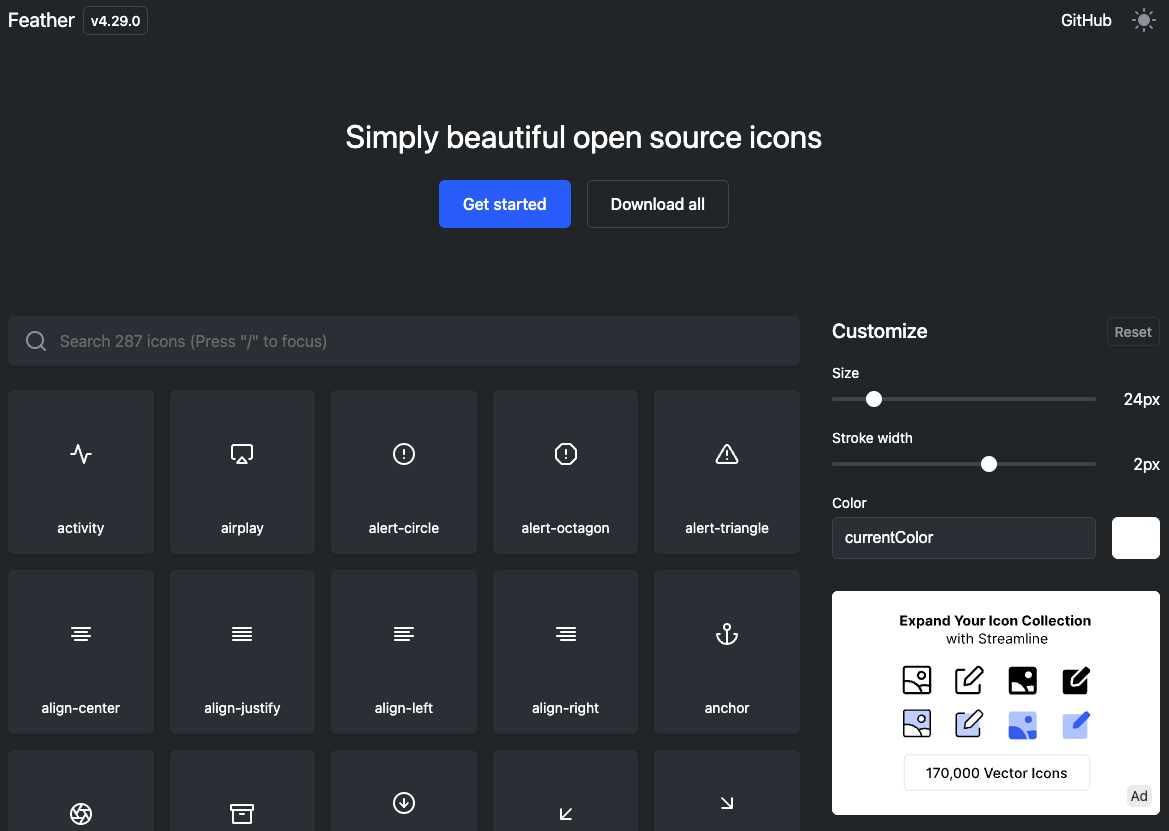Click the blue Get started button
Viewport: 1169px width, 831px height.
pyautogui.click(x=505, y=204)
